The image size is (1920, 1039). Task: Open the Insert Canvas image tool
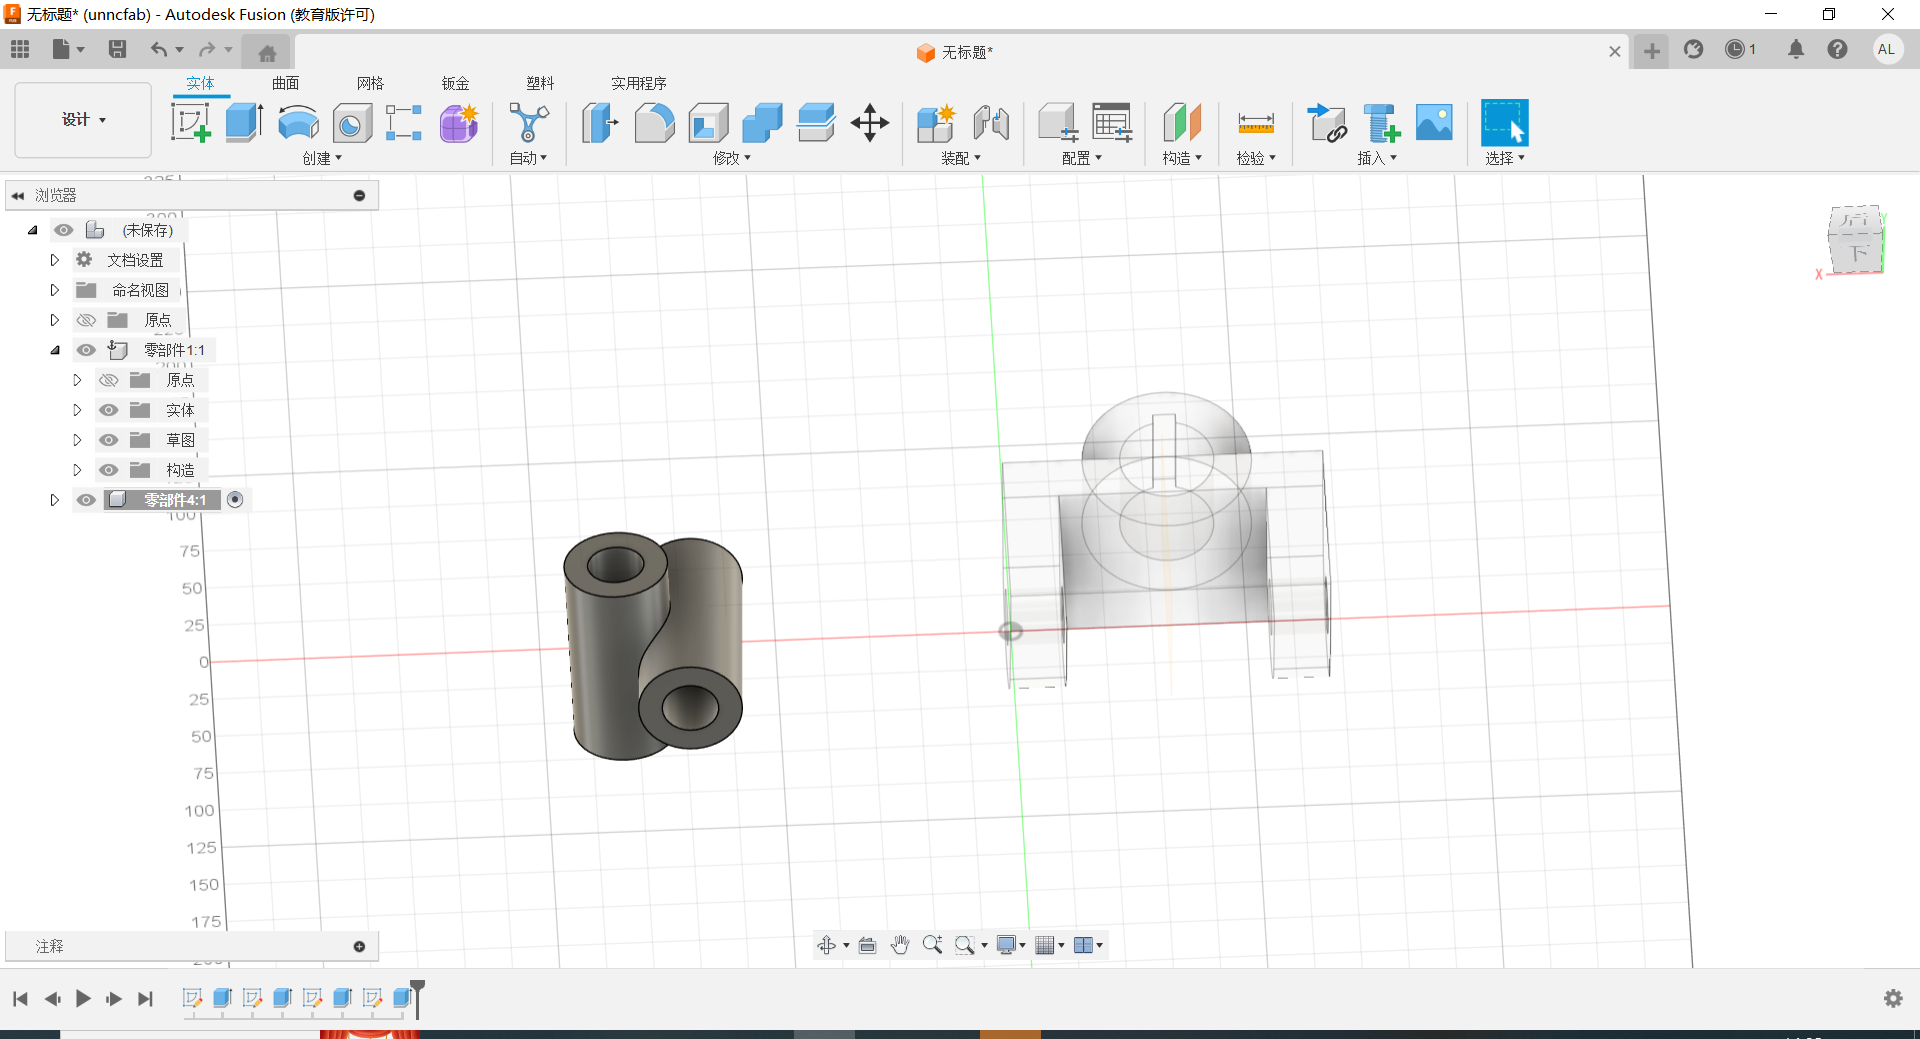click(1434, 123)
